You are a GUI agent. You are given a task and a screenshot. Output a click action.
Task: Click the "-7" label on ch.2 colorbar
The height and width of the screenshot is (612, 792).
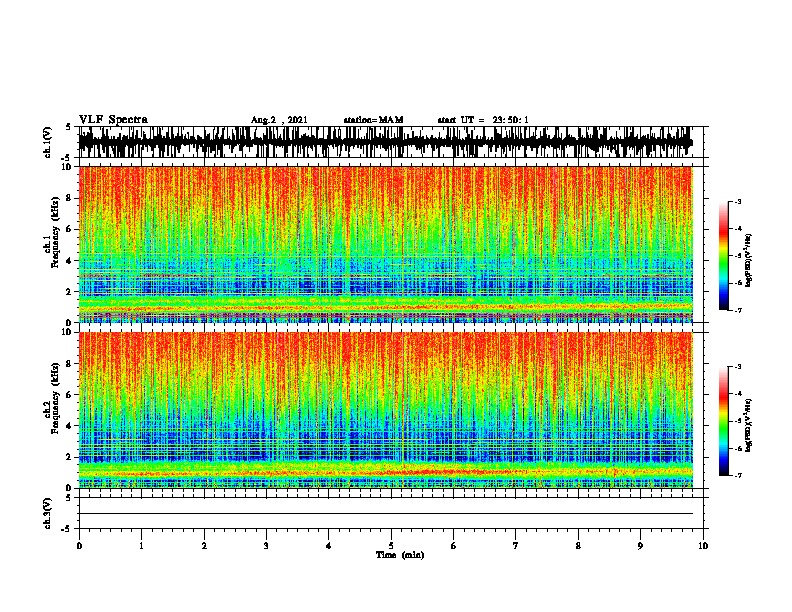click(738, 476)
